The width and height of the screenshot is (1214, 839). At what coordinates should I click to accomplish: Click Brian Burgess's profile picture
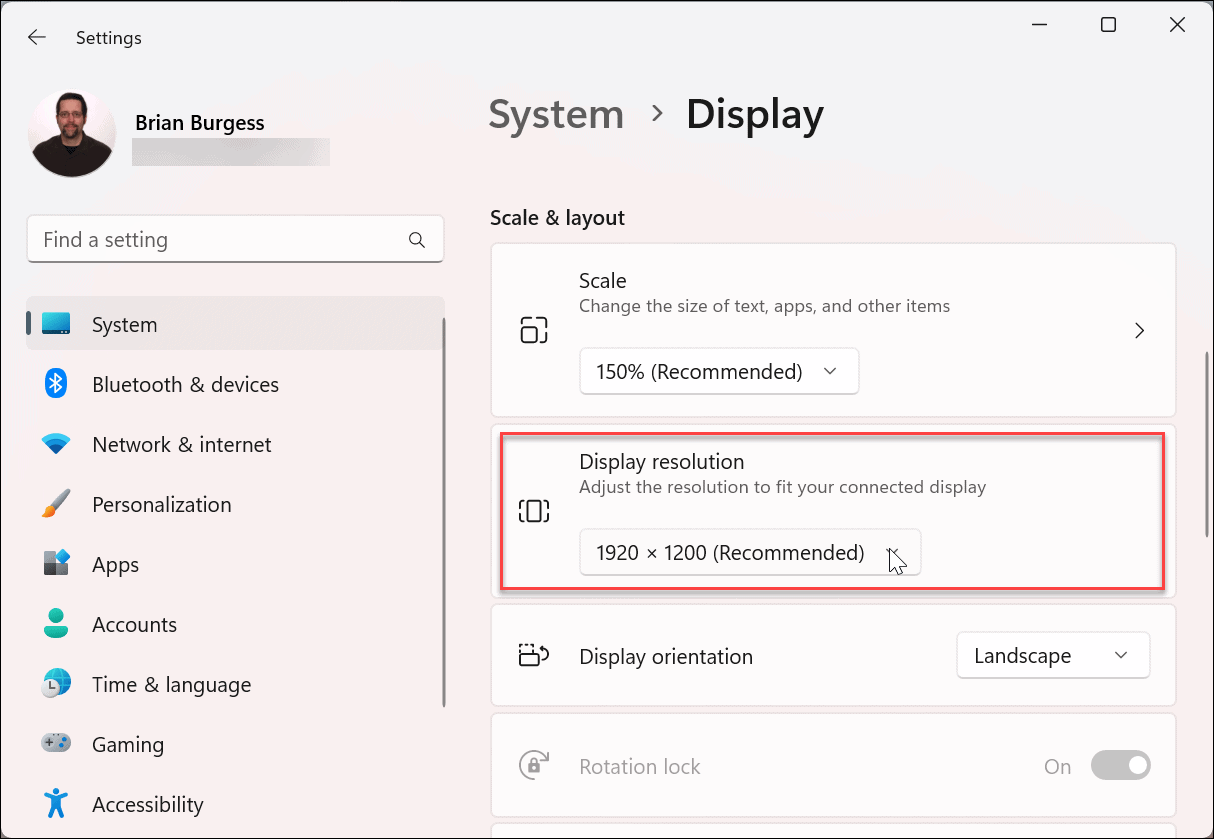pos(72,132)
